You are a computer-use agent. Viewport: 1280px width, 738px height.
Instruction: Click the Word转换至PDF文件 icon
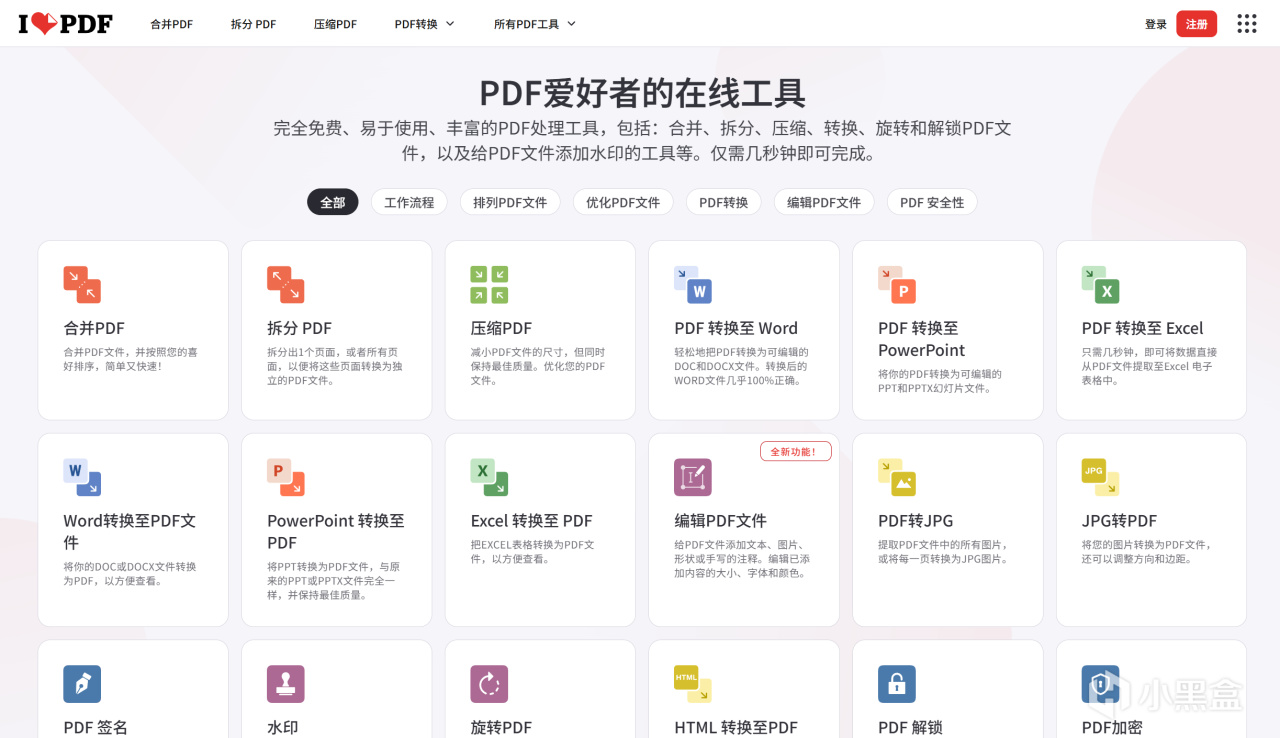pyautogui.click(x=82, y=477)
